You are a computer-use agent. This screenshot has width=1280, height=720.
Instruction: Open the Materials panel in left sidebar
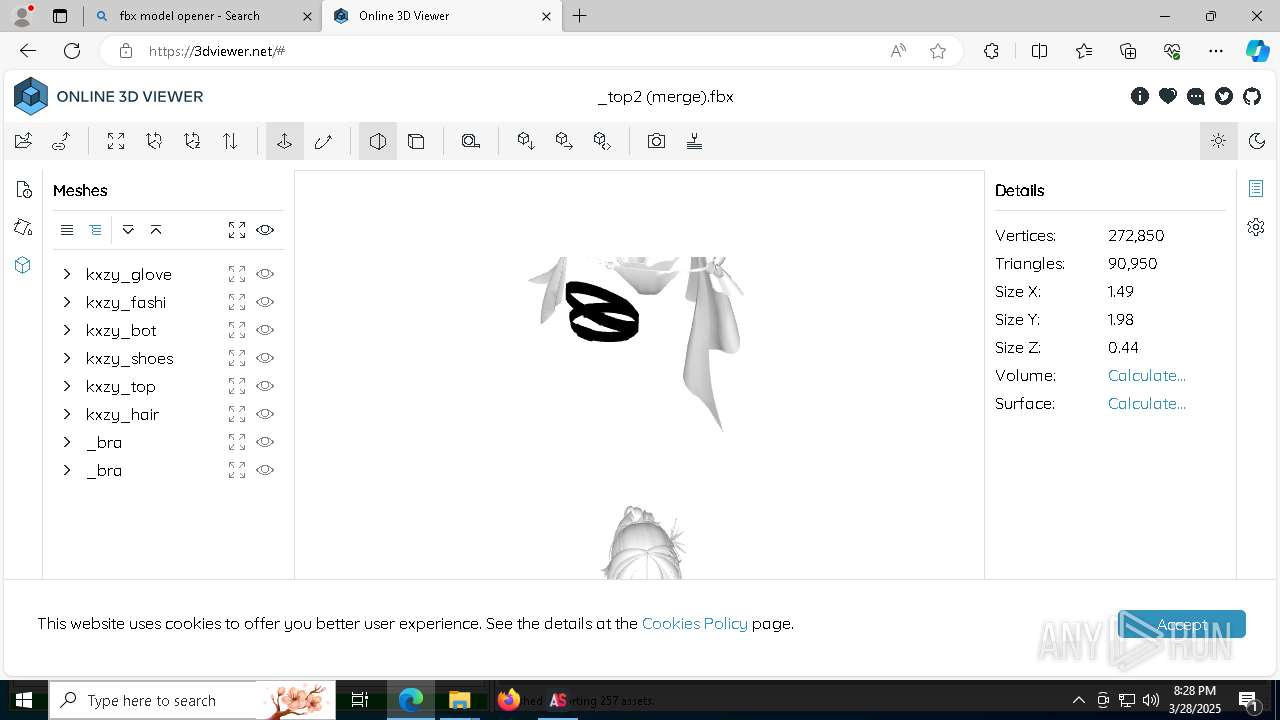click(24, 228)
